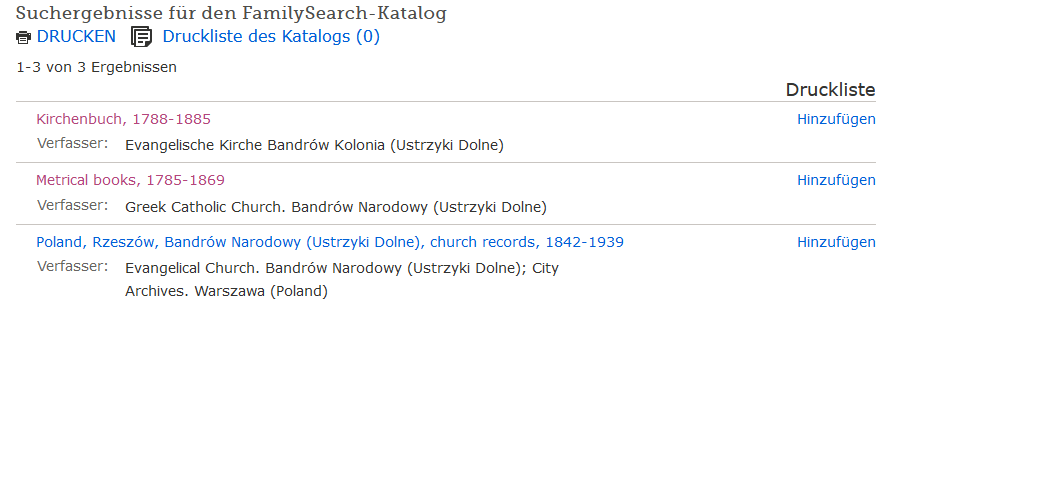
Task: Open the Kirchenbuch, 1788-1885 record
Action: coord(123,119)
